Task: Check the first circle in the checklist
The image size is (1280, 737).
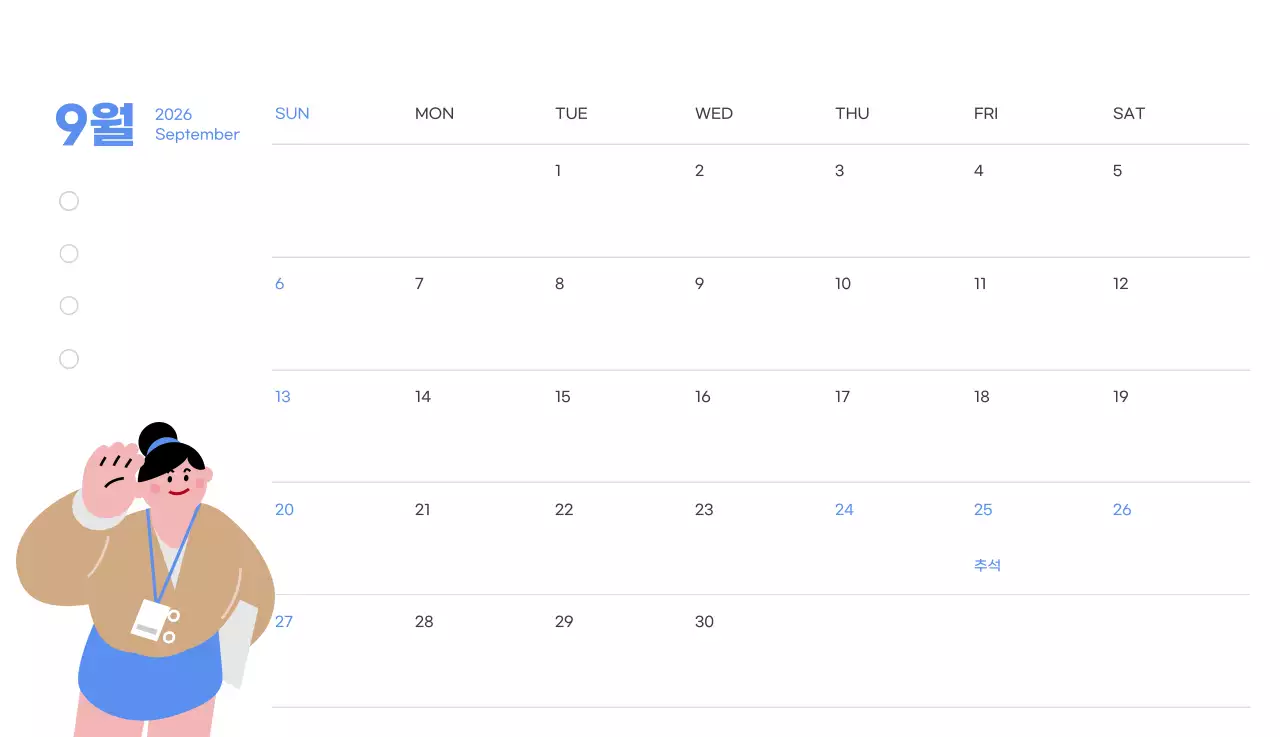Action: [x=69, y=202]
